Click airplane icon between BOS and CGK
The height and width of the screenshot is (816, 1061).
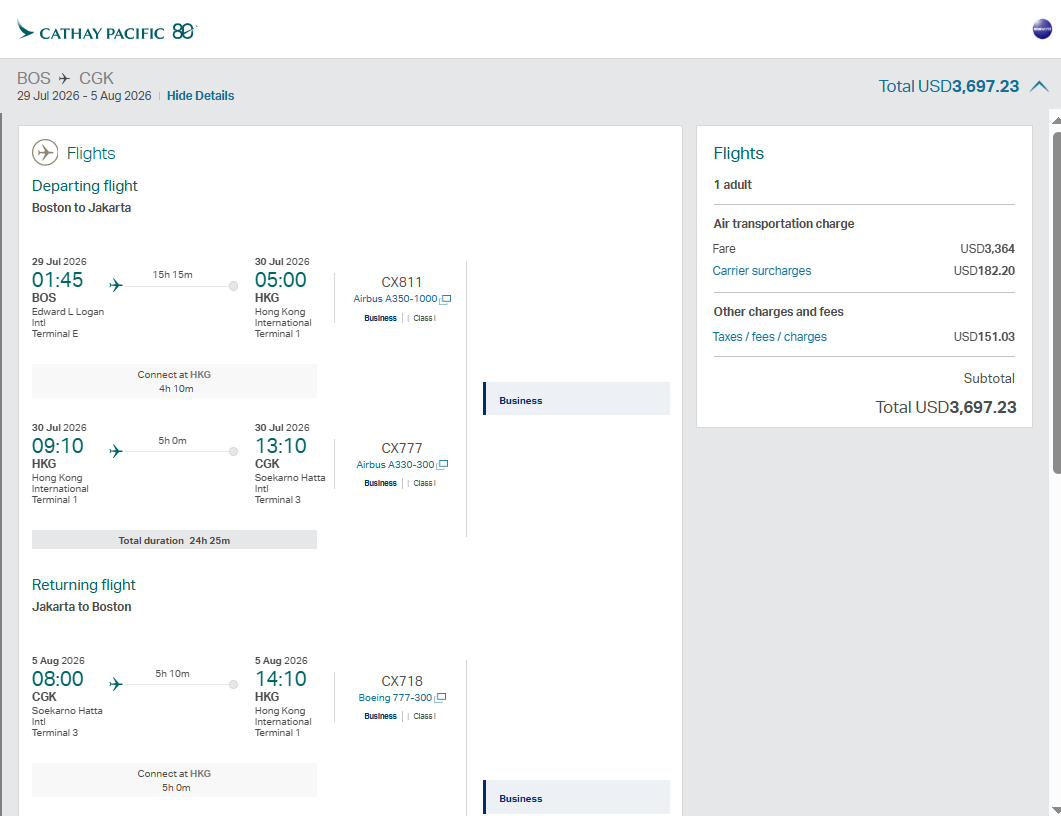pyautogui.click(x=64, y=78)
